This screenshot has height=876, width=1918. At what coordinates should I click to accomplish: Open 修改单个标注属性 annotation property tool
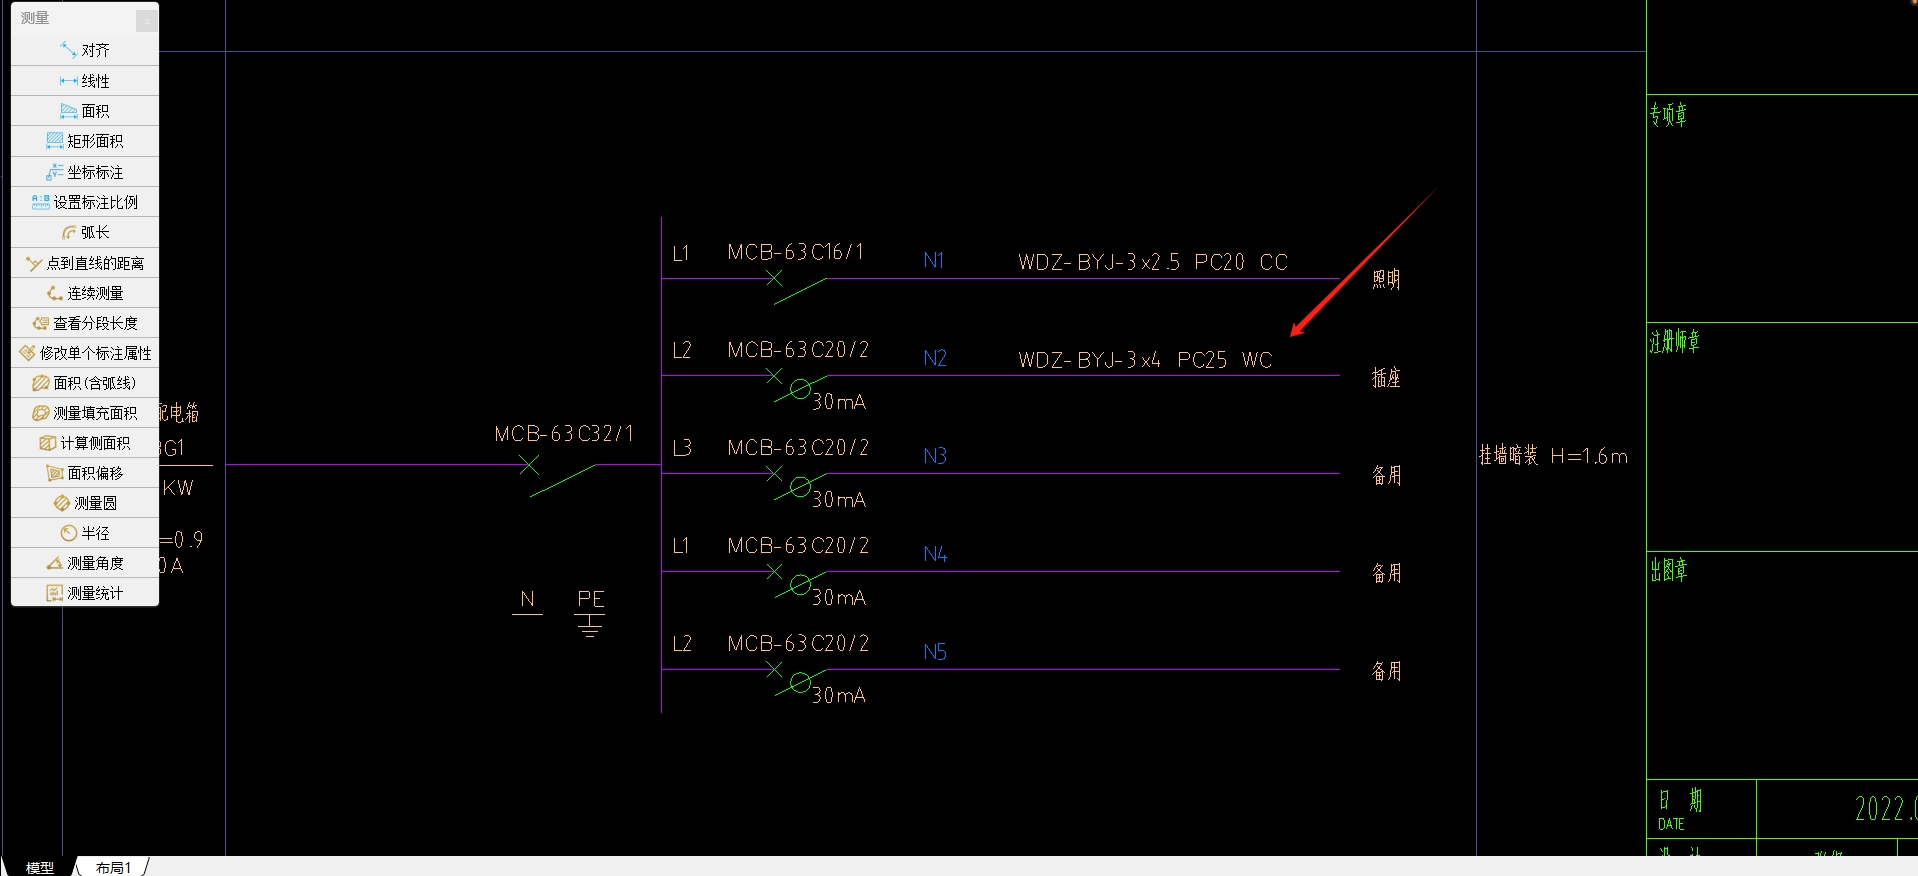click(85, 353)
